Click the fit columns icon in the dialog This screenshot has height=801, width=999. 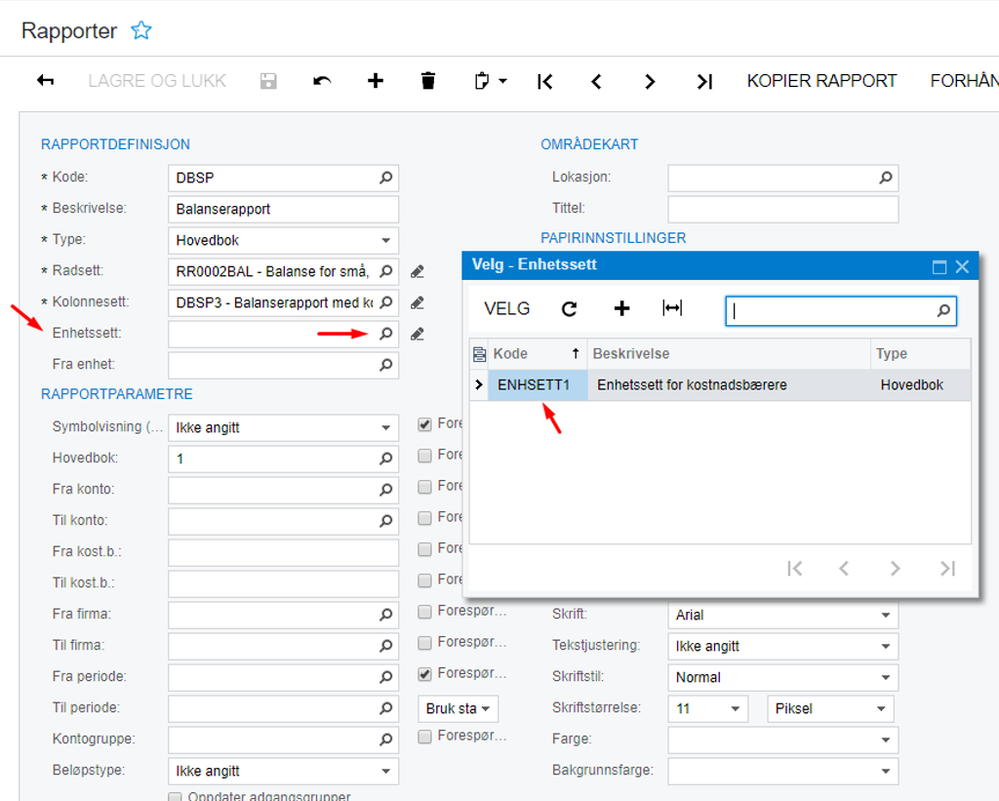tap(672, 309)
